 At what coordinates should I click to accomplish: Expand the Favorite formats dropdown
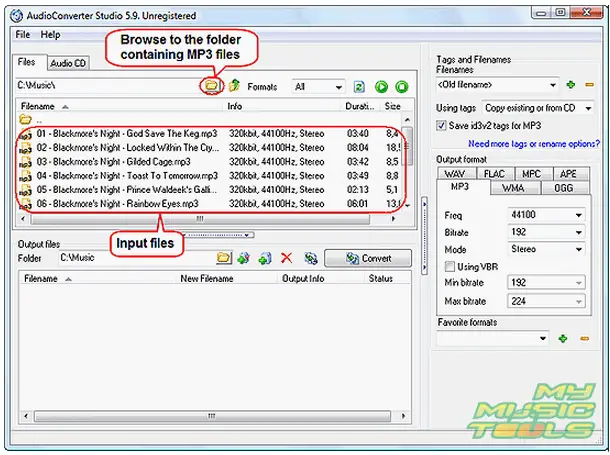pyautogui.click(x=543, y=338)
